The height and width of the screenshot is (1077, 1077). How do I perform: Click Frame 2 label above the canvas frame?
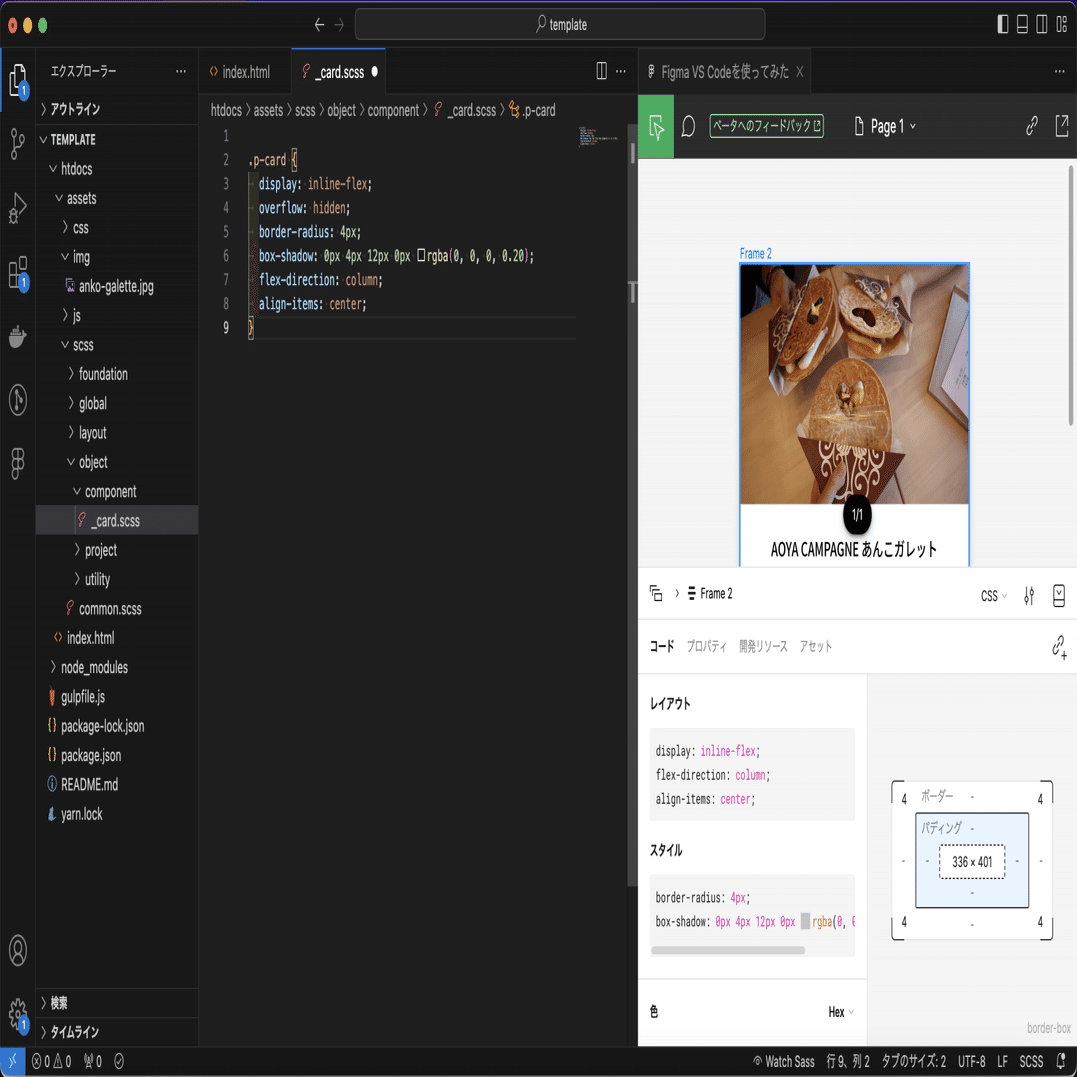pos(755,253)
